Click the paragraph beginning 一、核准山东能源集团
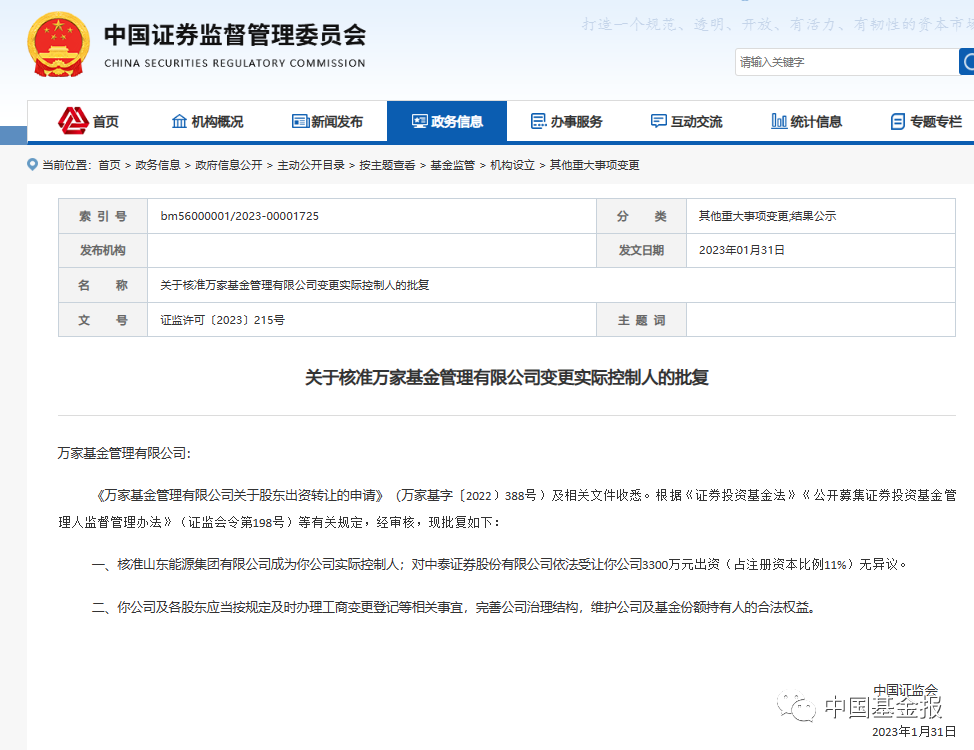974x750 pixels. click(499, 564)
